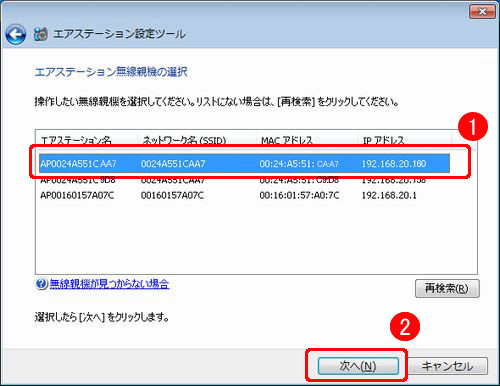
Task: Click the 再検索(R) button
Action: tap(447, 288)
